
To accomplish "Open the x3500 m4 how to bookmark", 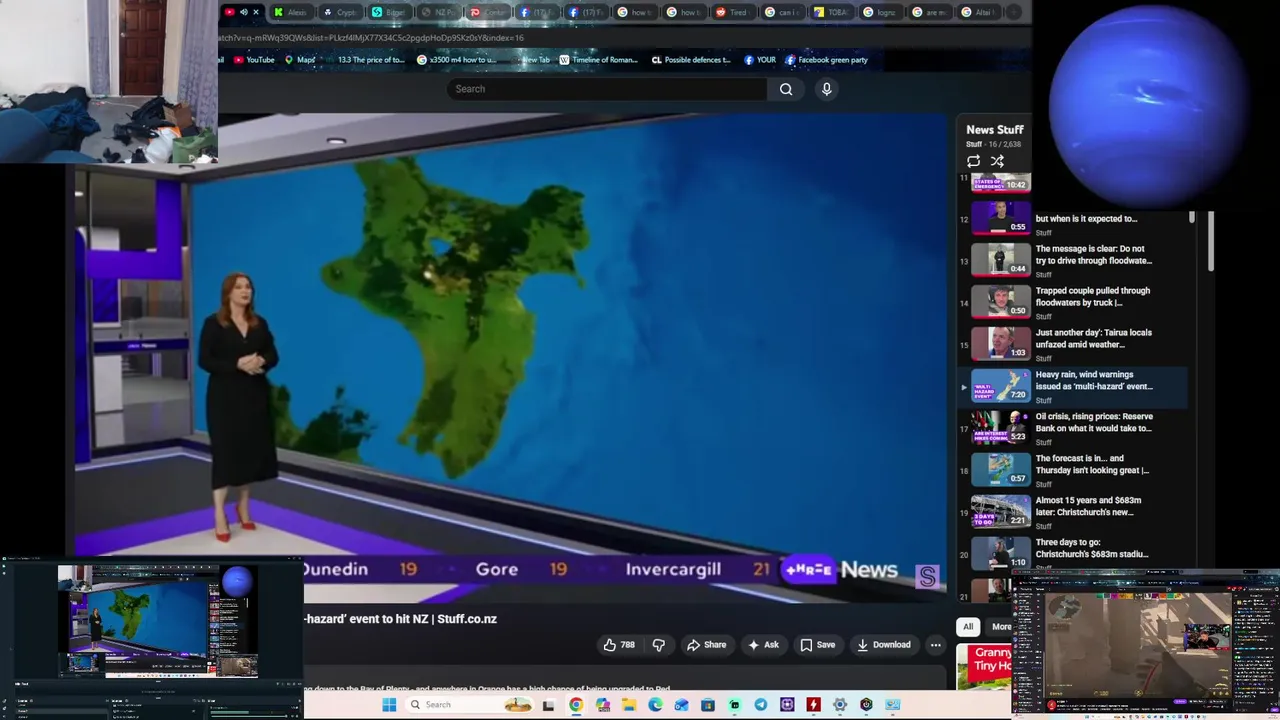I will [x=457, y=60].
